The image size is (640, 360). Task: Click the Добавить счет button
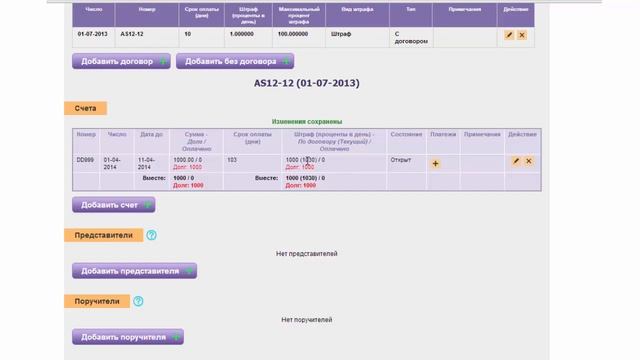pos(113,205)
